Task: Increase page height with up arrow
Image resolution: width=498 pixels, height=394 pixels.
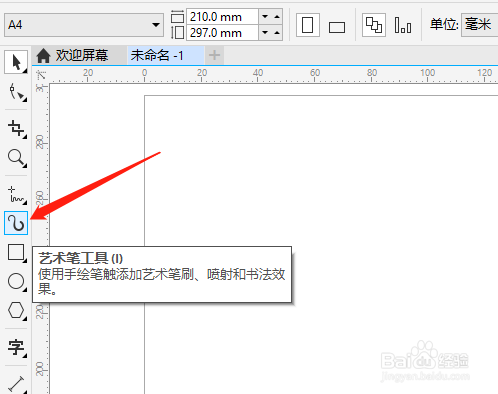Action: click(277, 33)
